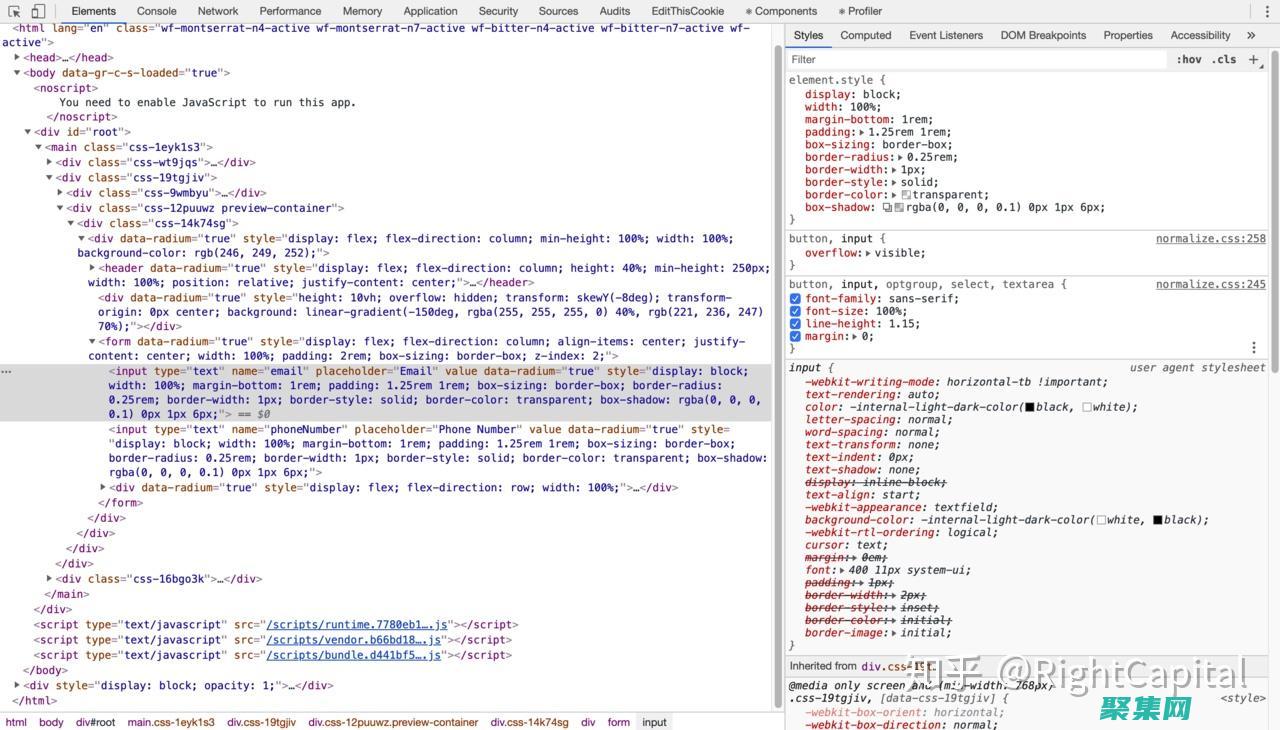Expand the div class css-wt9jqs node
1280x730 pixels.
(50, 162)
